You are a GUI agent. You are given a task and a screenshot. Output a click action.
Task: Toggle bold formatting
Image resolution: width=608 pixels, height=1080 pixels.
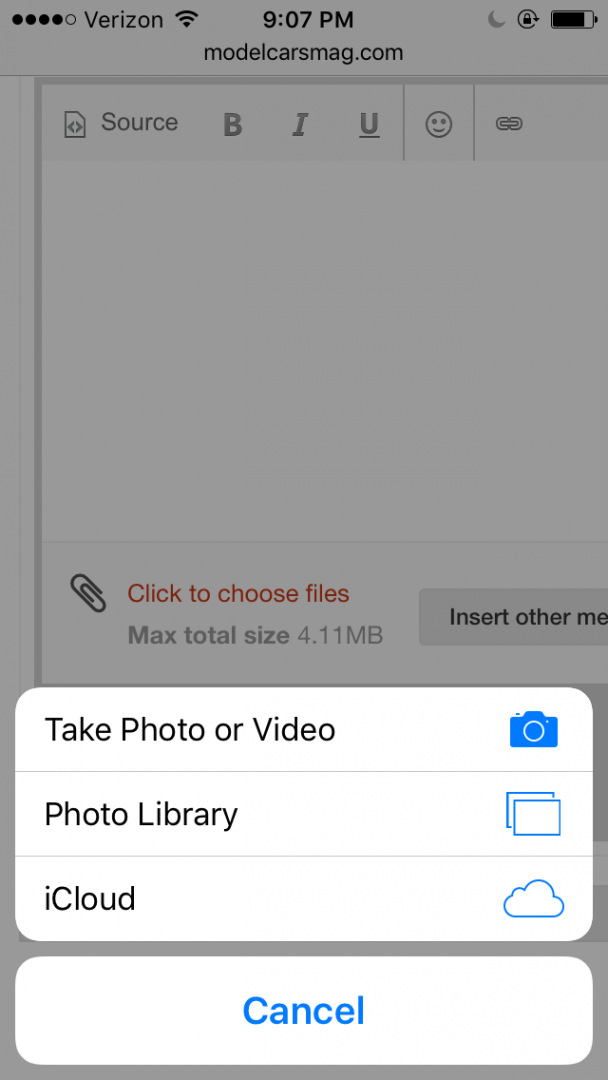pos(232,123)
